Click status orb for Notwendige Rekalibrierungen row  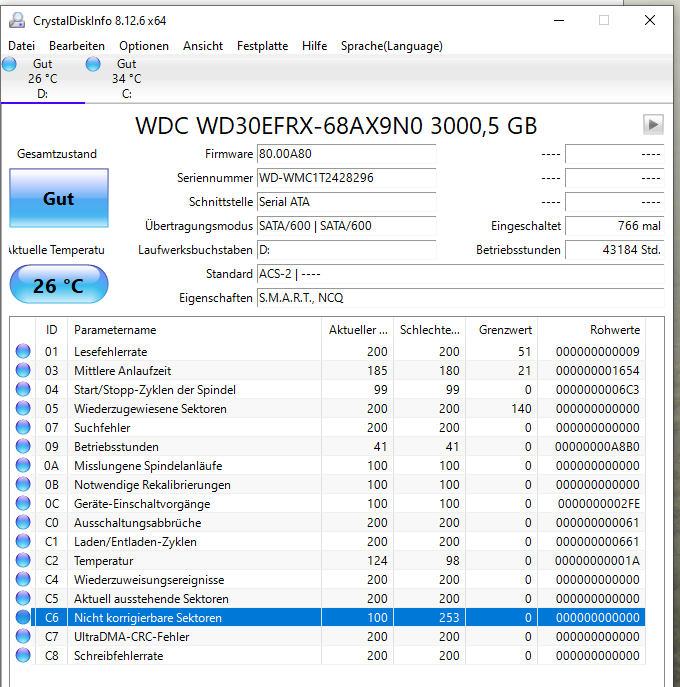tap(23, 485)
